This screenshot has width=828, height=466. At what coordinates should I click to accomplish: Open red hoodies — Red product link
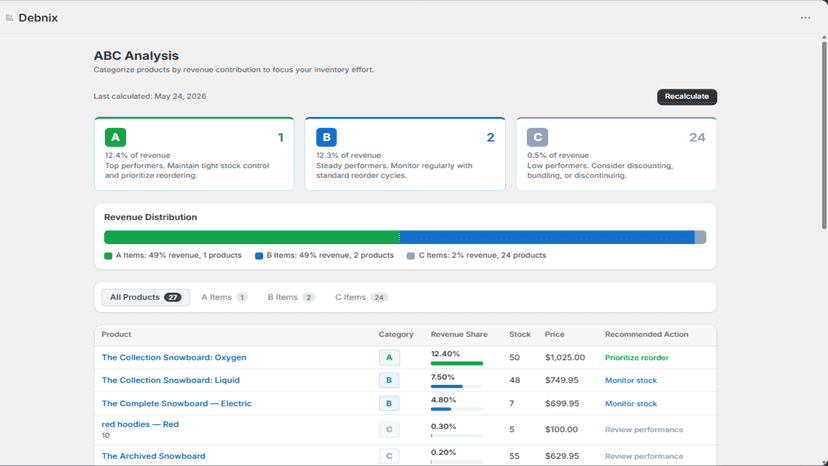(140, 424)
